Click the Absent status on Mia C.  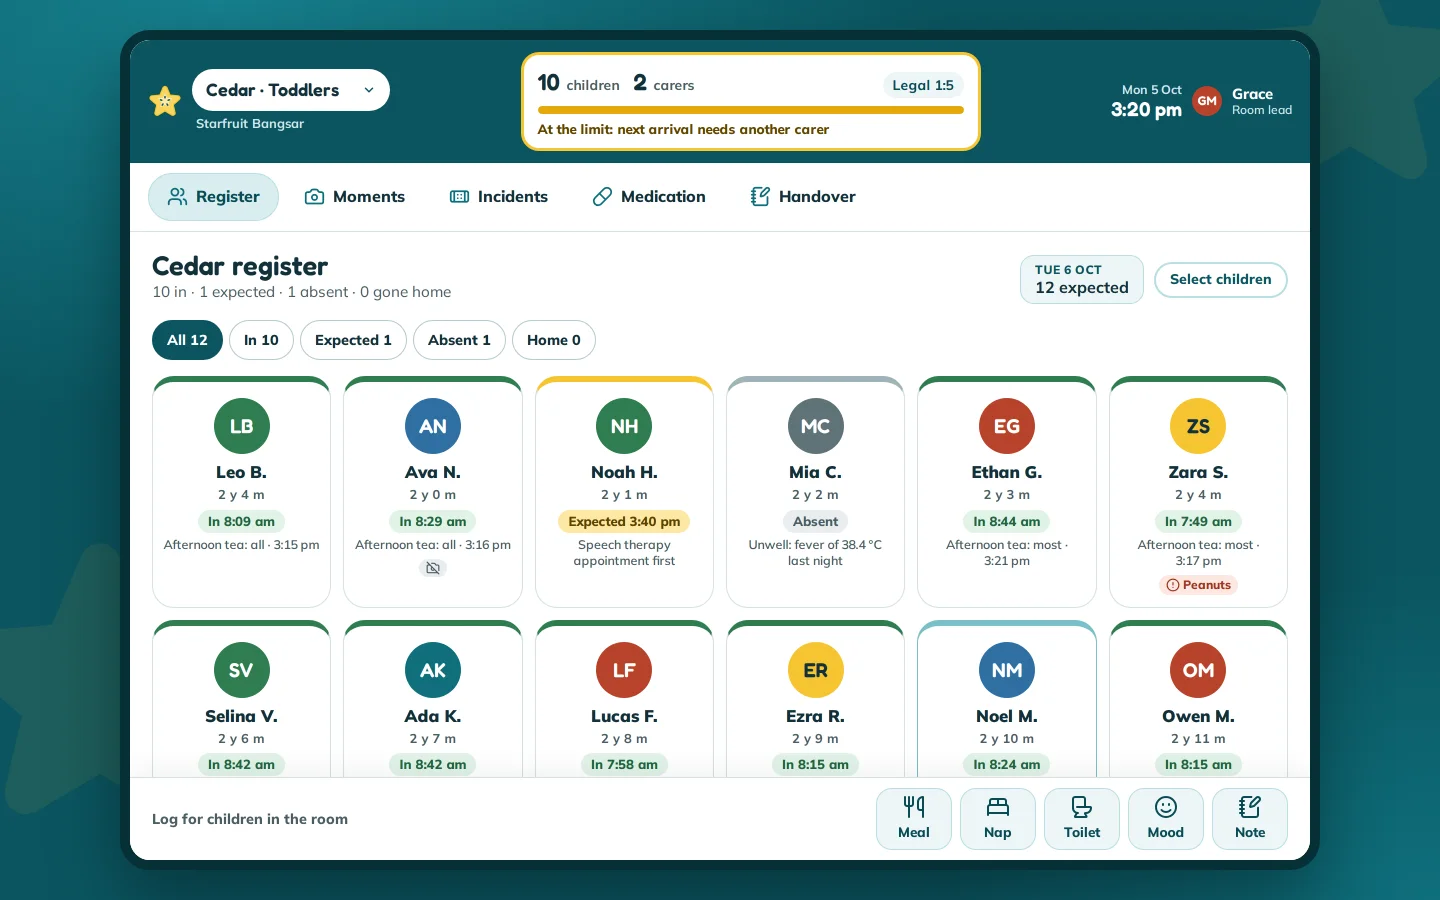[816, 521]
